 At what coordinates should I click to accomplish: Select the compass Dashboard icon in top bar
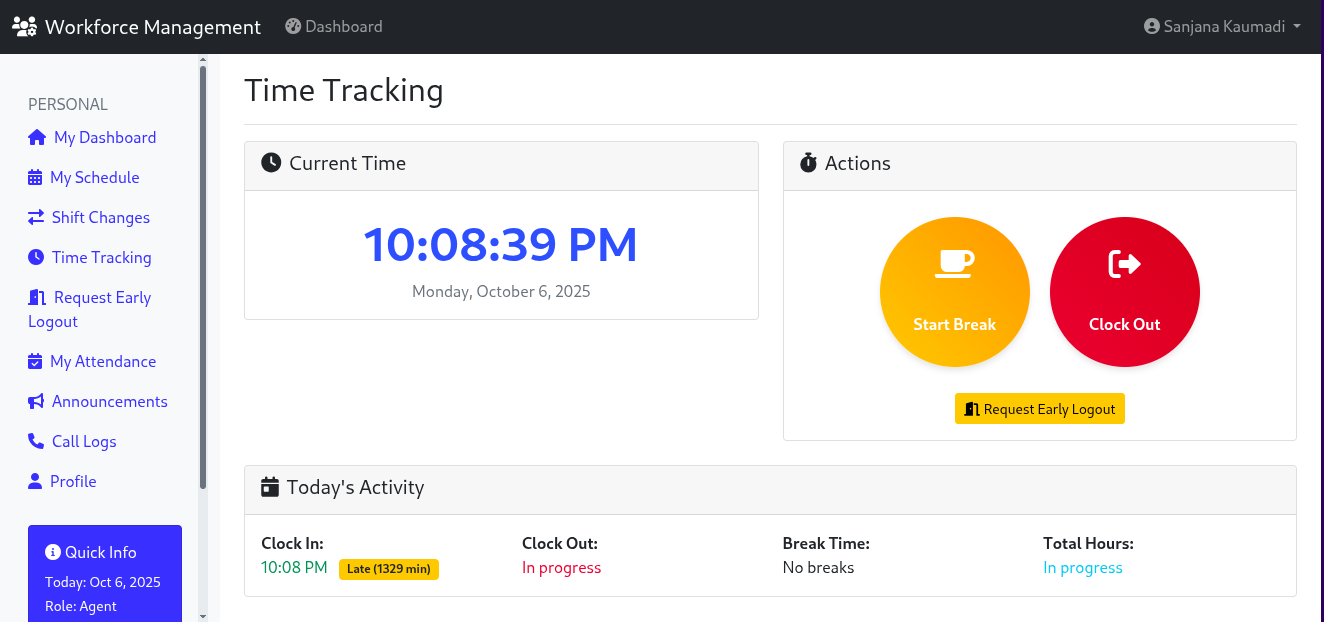click(x=292, y=26)
